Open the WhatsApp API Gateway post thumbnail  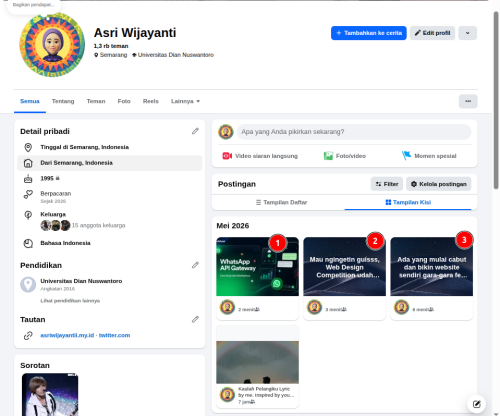pyautogui.click(x=257, y=267)
